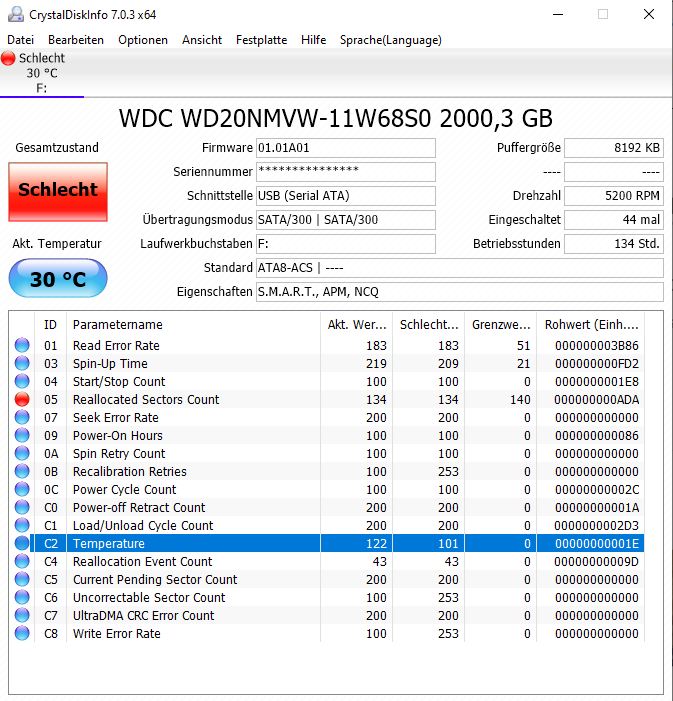
Task: Click the blue status orb for Power-off Retract Count
Action: [22, 507]
